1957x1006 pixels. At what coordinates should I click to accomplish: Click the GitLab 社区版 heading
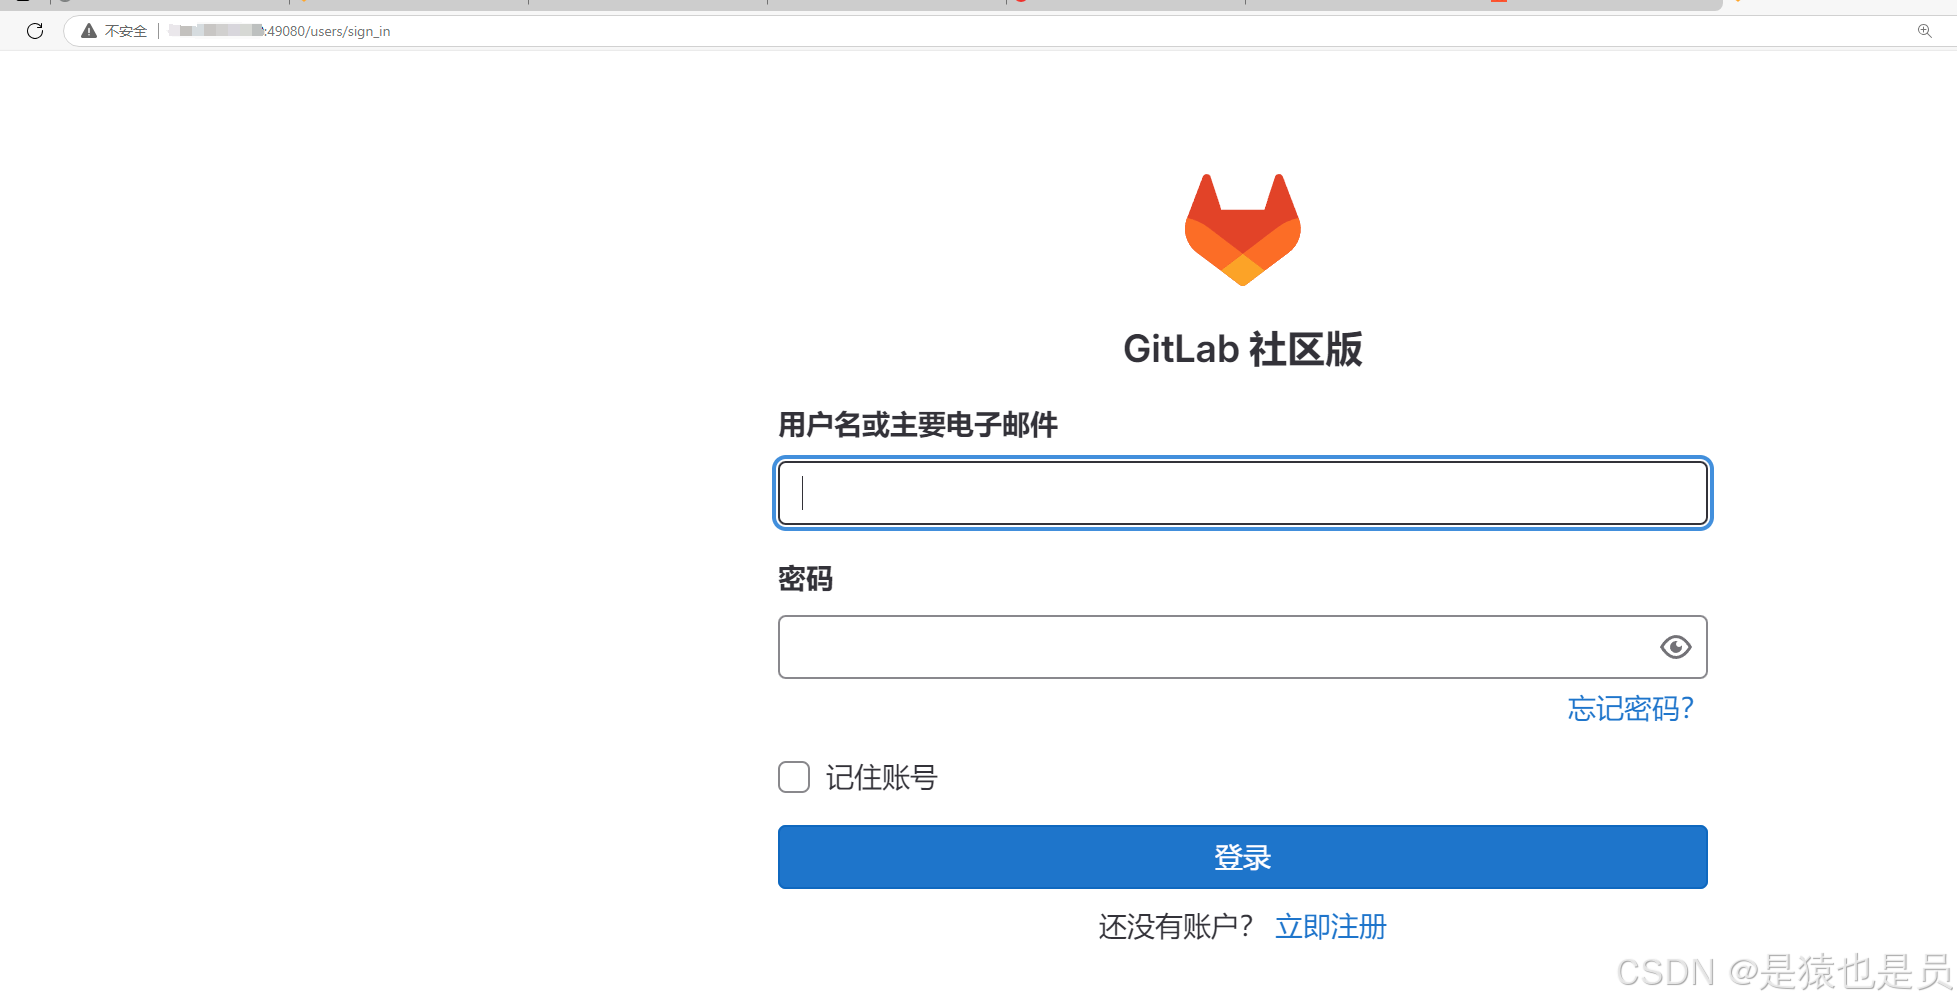[x=1242, y=349]
